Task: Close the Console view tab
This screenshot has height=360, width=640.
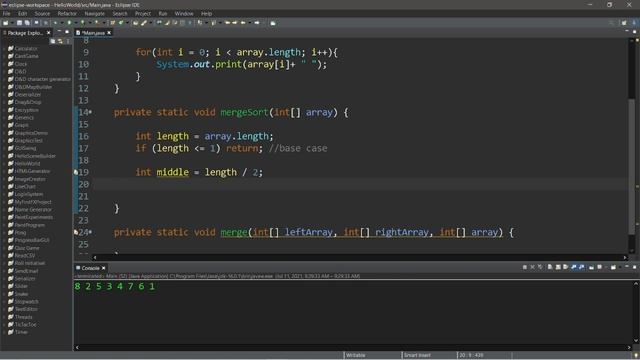Action: pyautogui.click(x=104, y=268)
